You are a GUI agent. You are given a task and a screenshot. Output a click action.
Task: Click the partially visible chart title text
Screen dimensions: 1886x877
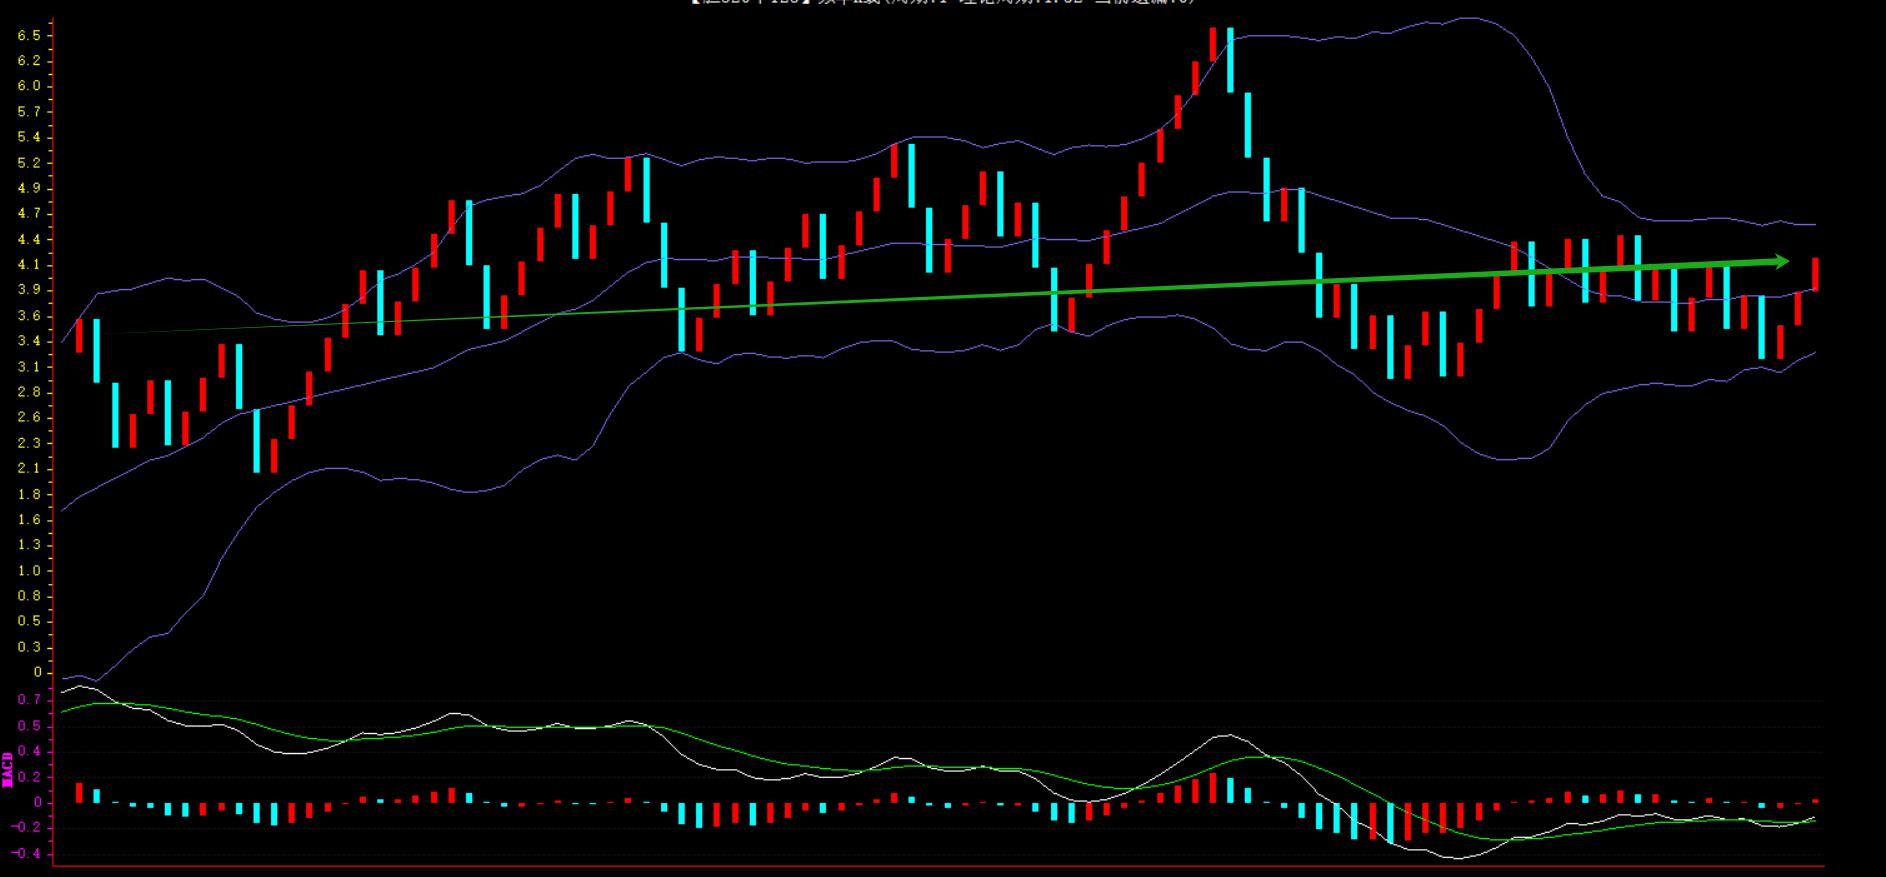click(x=942, y=3)
